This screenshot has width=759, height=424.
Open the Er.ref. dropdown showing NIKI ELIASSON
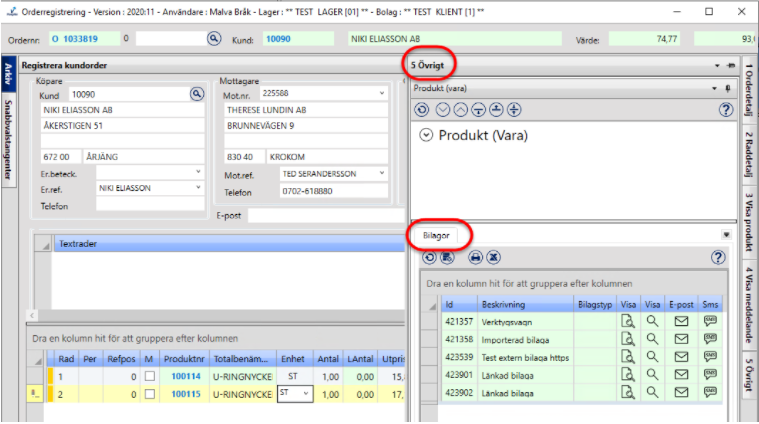198,187
